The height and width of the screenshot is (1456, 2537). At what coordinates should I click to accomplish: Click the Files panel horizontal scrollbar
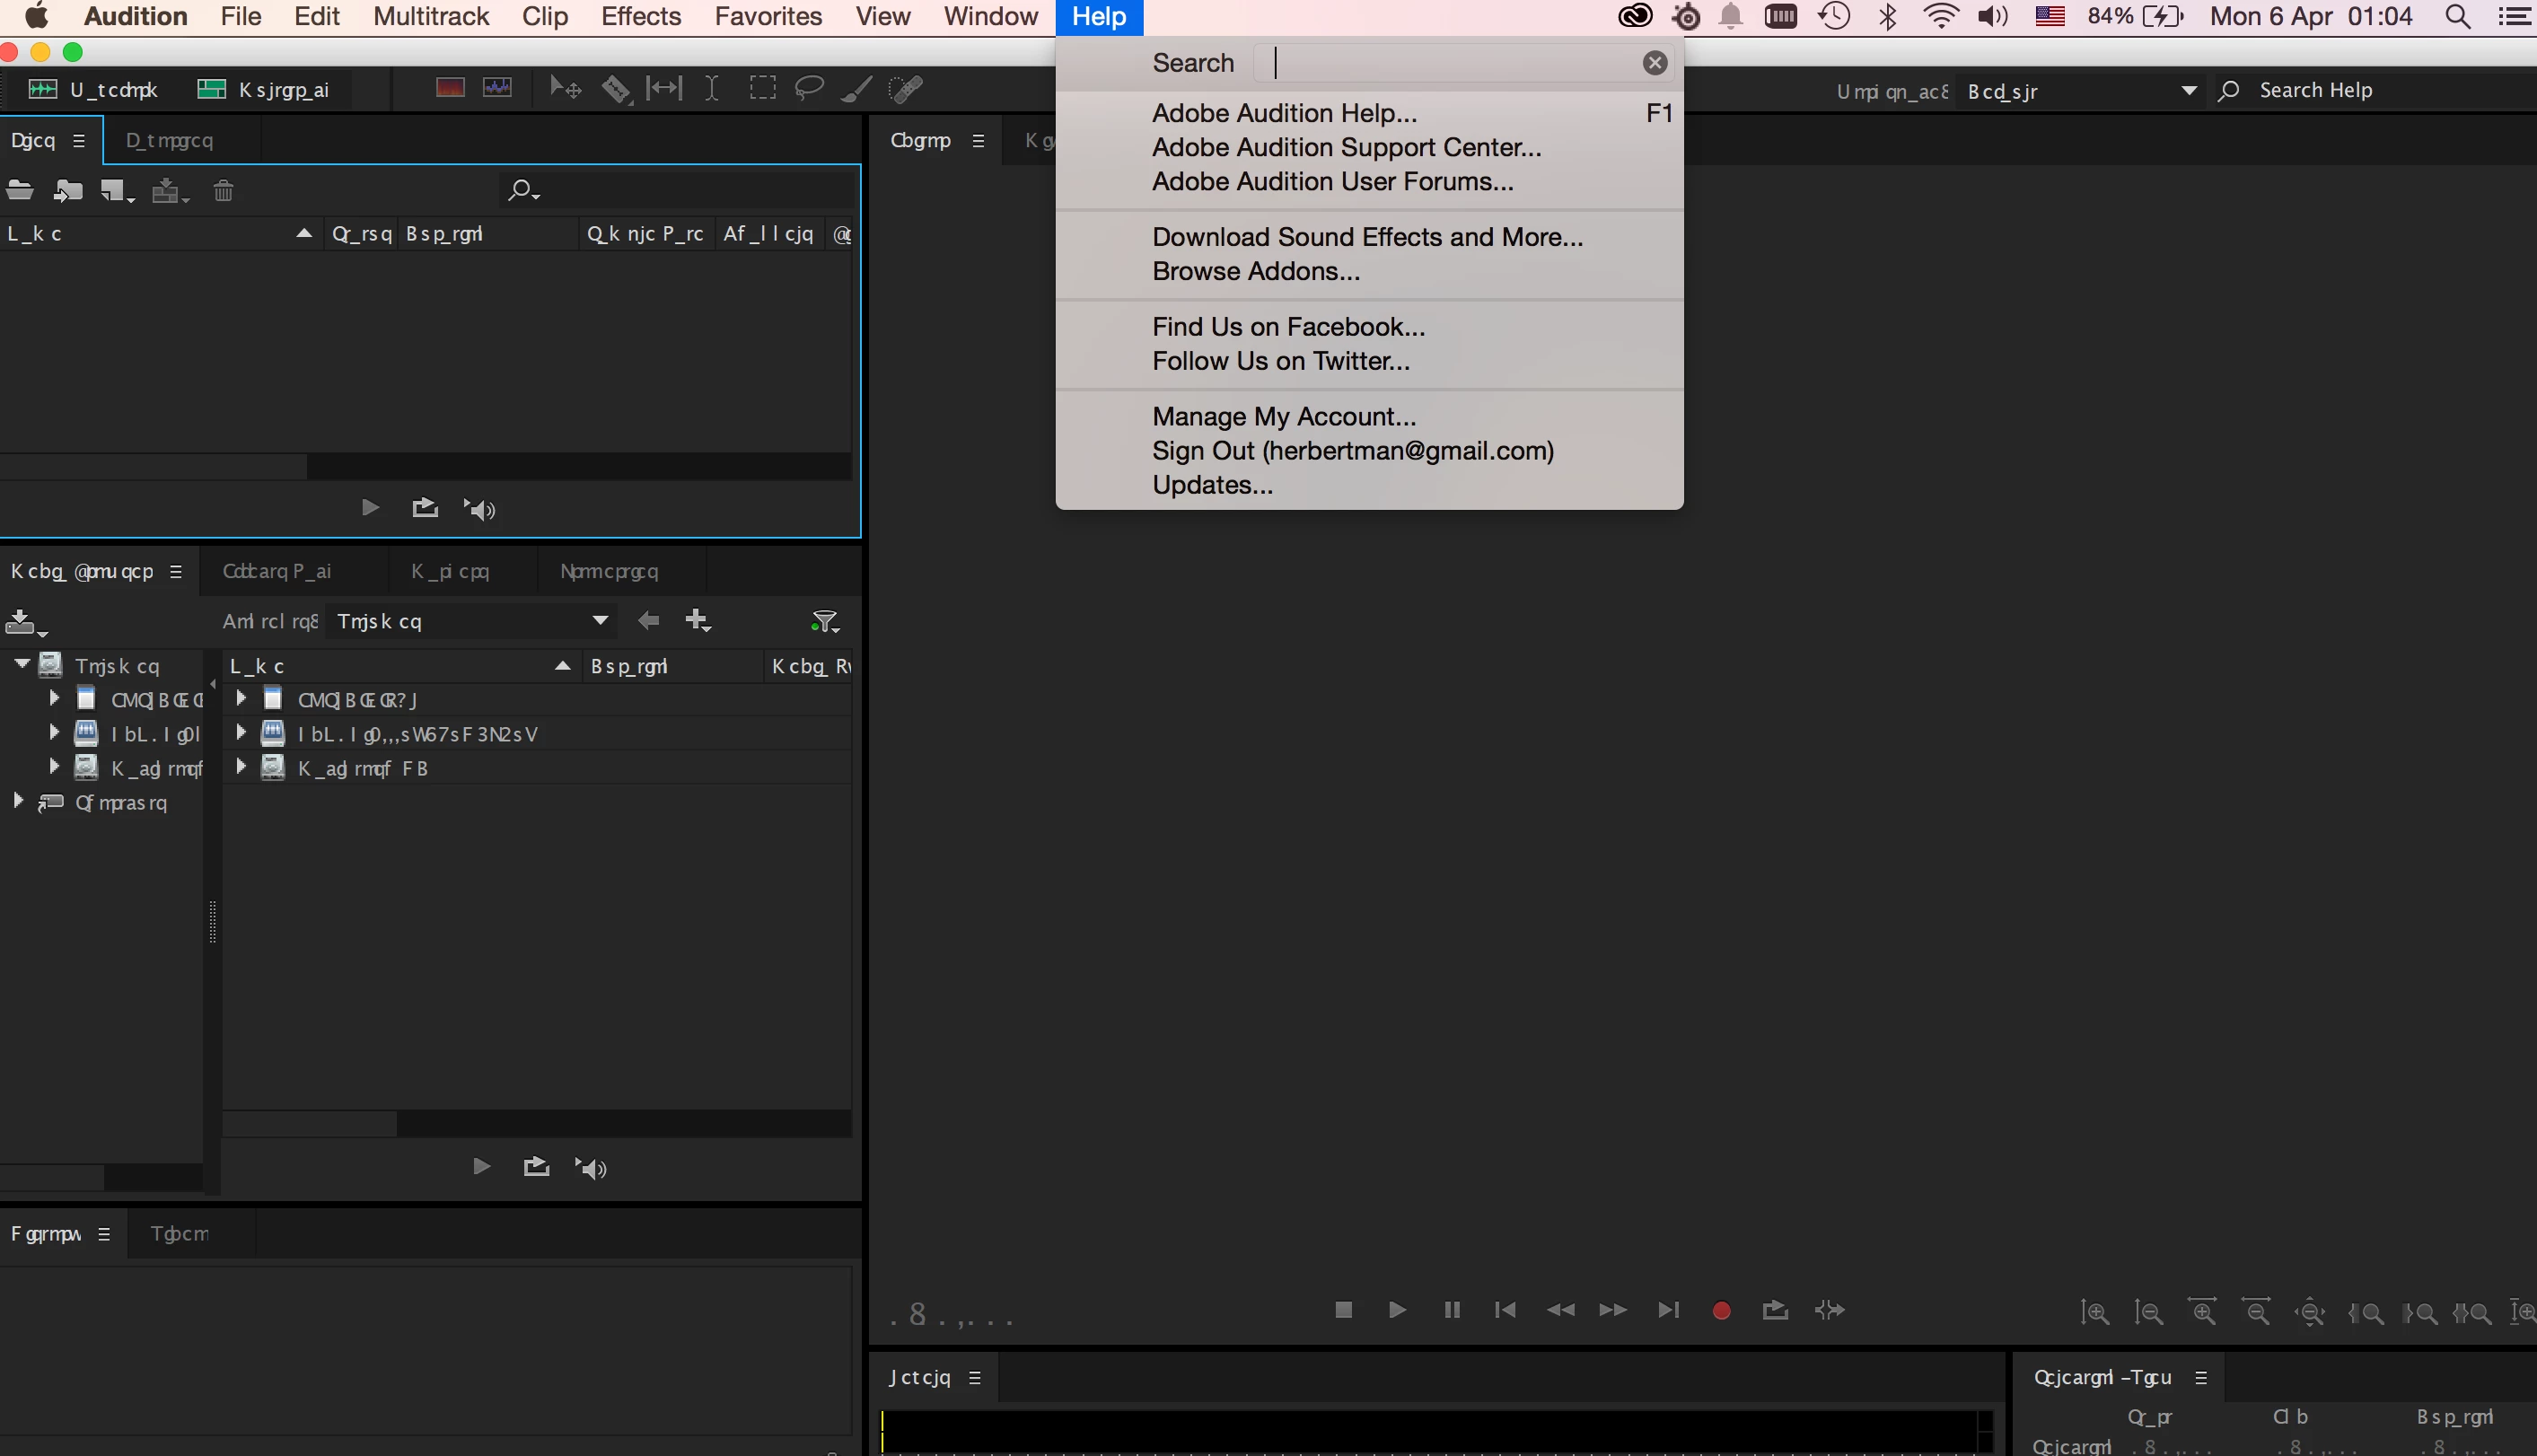coord(153,467)
